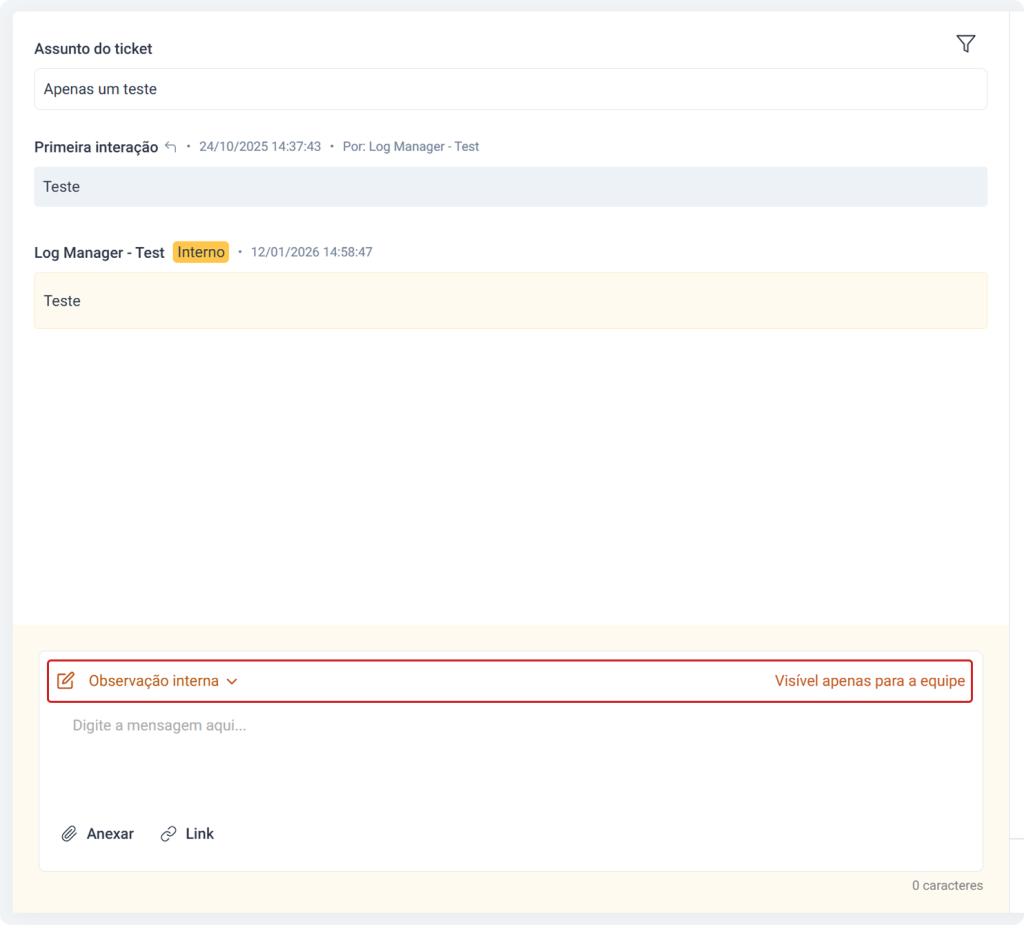Viewport: 1024px width, 925px height.
Task: Open the filter funnel icon
Action: (965, 44)
